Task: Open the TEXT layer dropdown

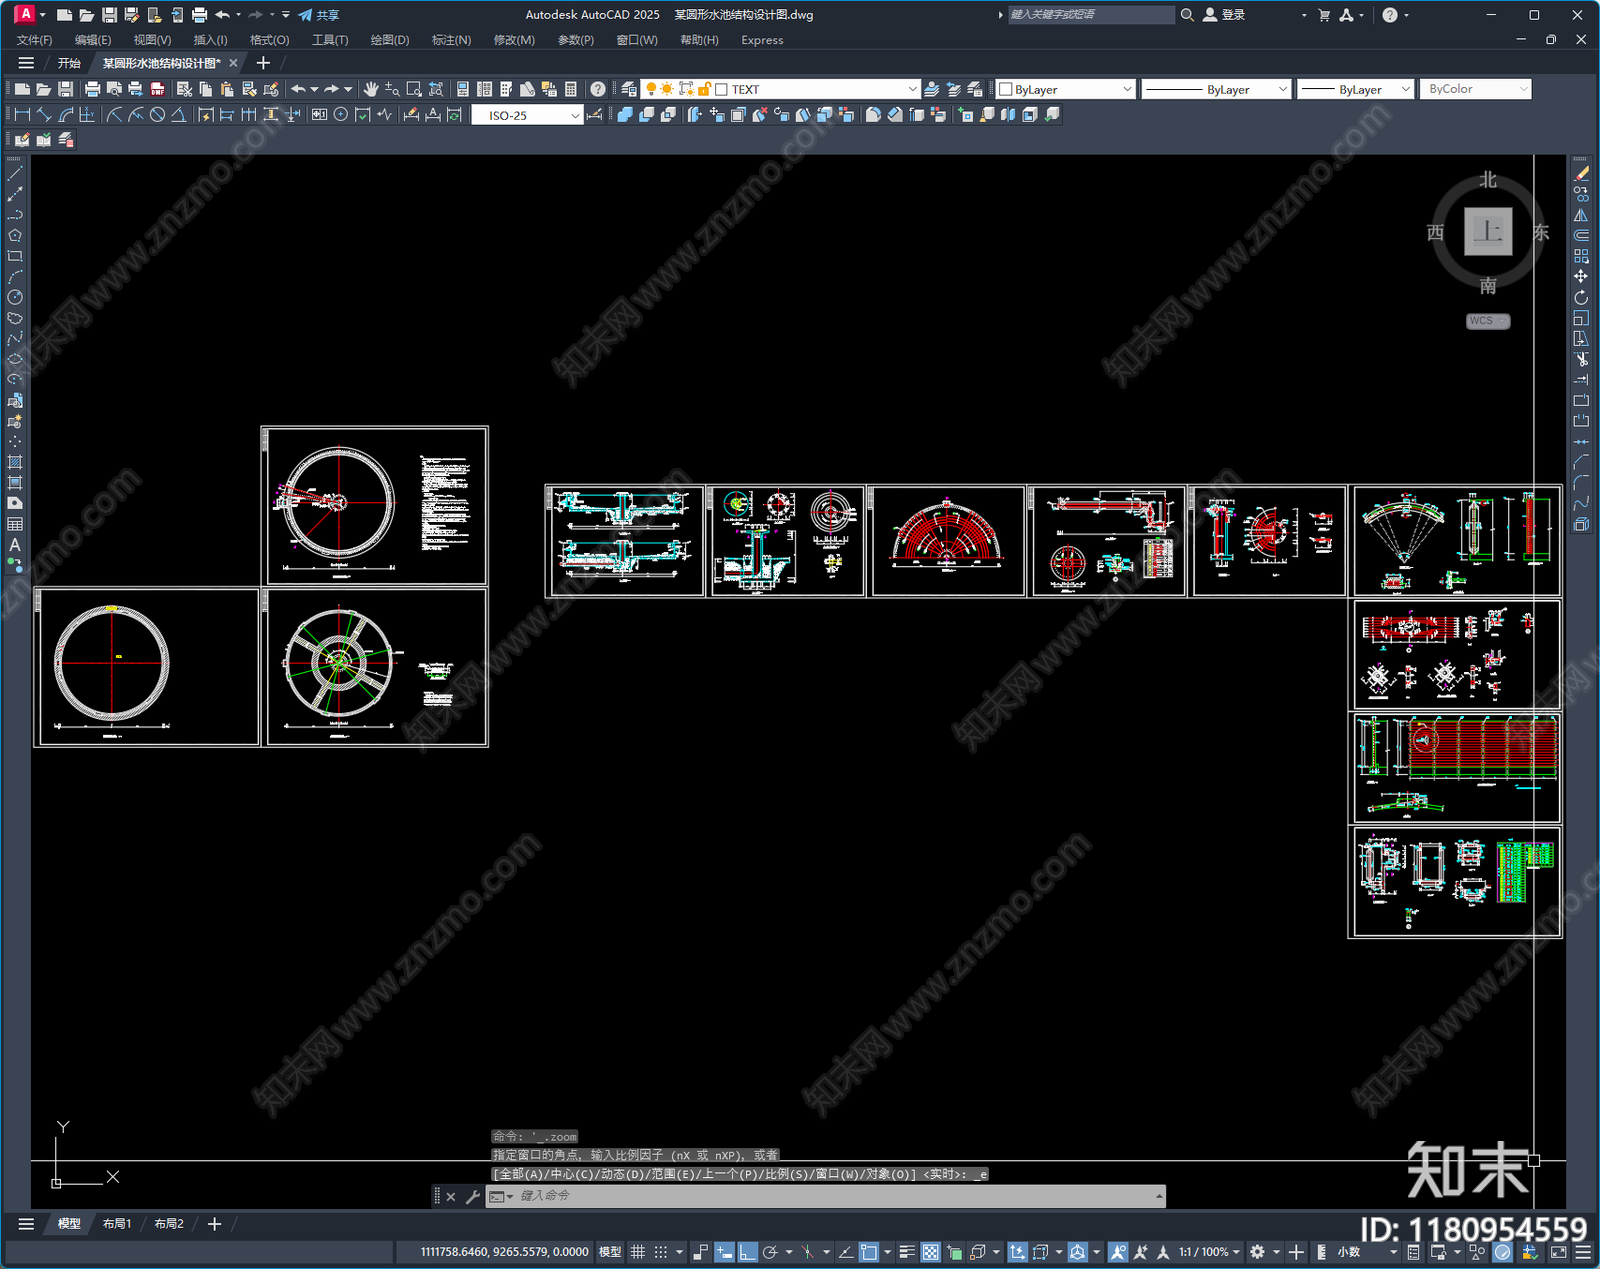Action: (911, 89)
